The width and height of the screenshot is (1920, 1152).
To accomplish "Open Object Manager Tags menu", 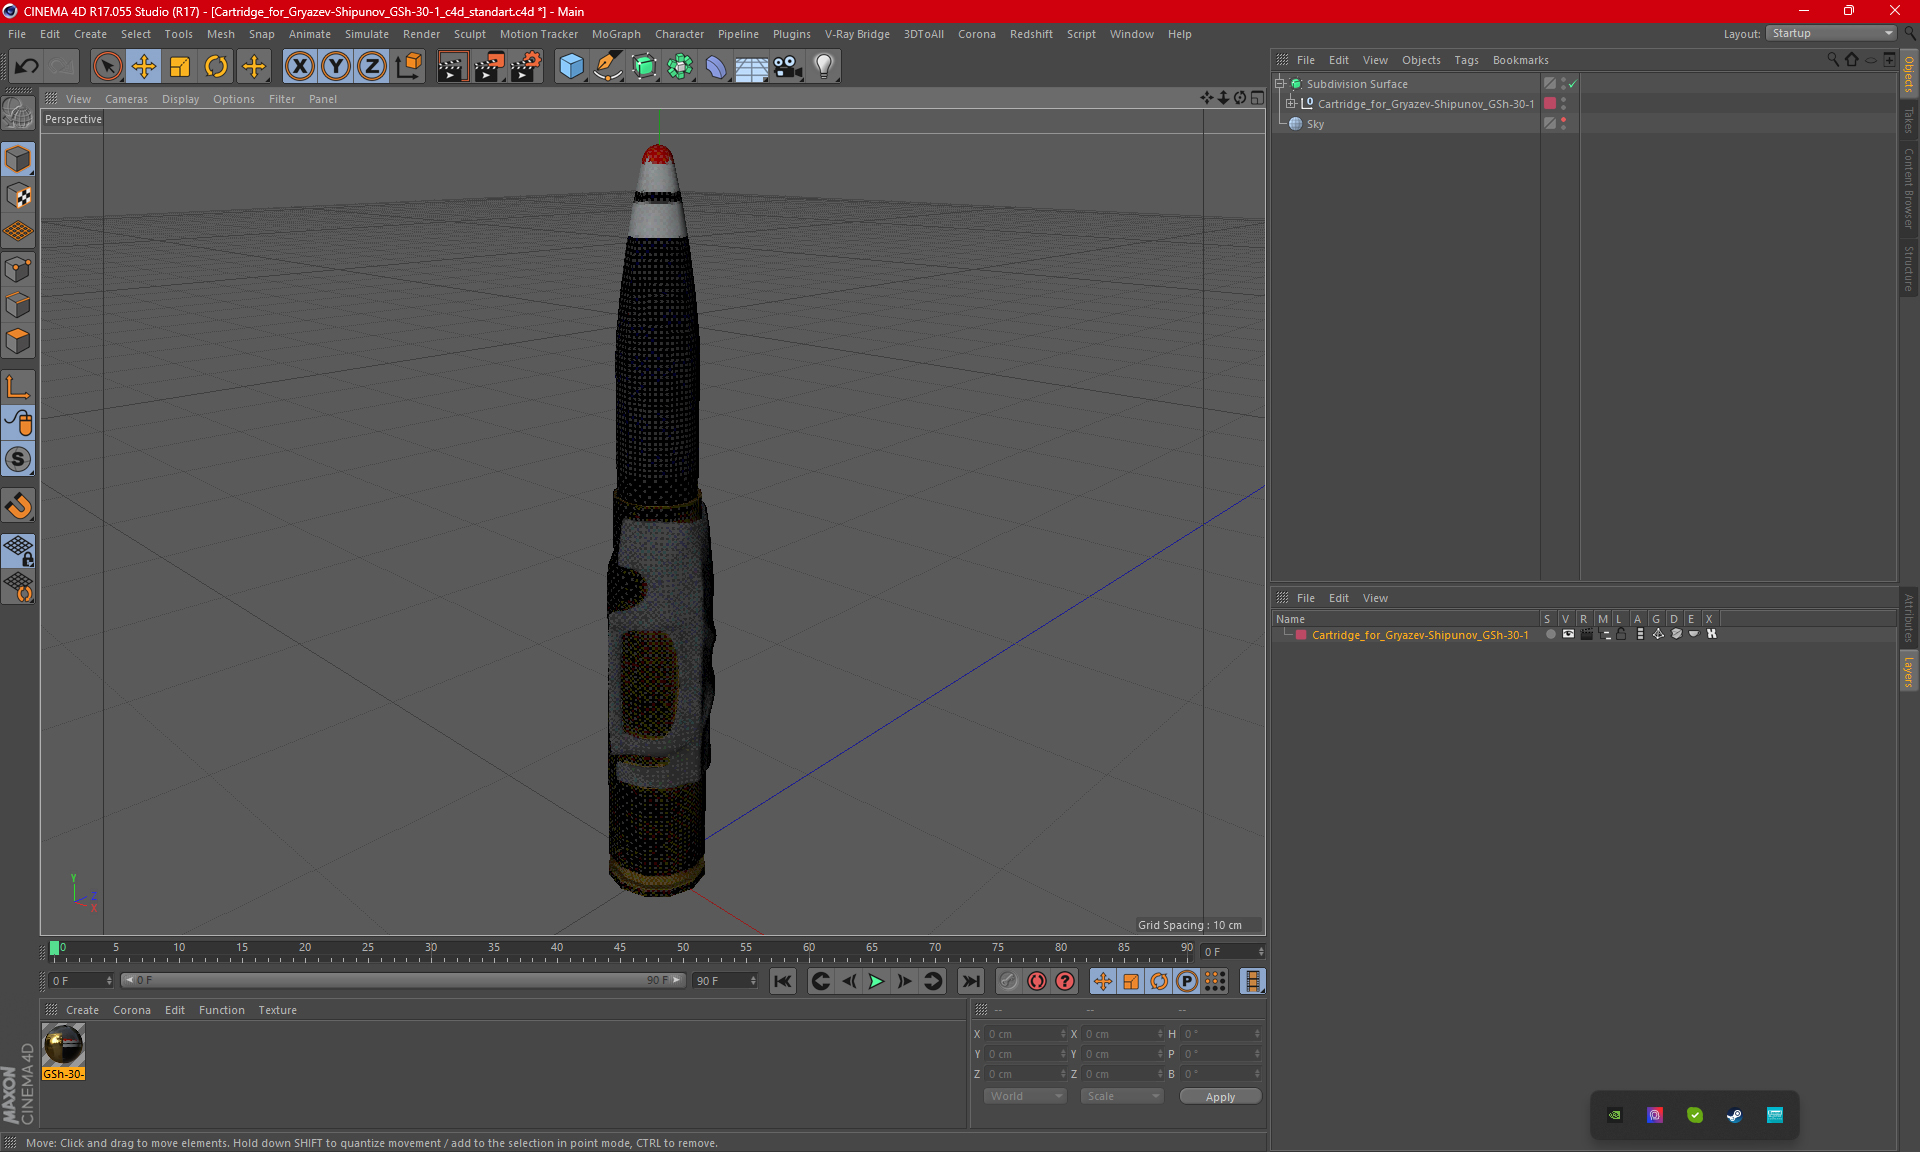I will (x=1466, y=60).
